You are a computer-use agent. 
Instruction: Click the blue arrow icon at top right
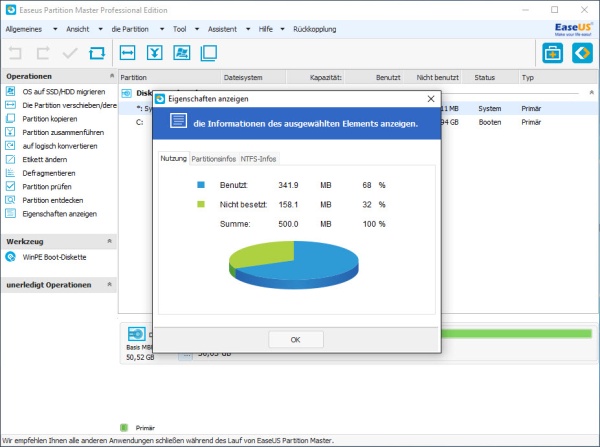pyautogui.click(x=582, y=53)
